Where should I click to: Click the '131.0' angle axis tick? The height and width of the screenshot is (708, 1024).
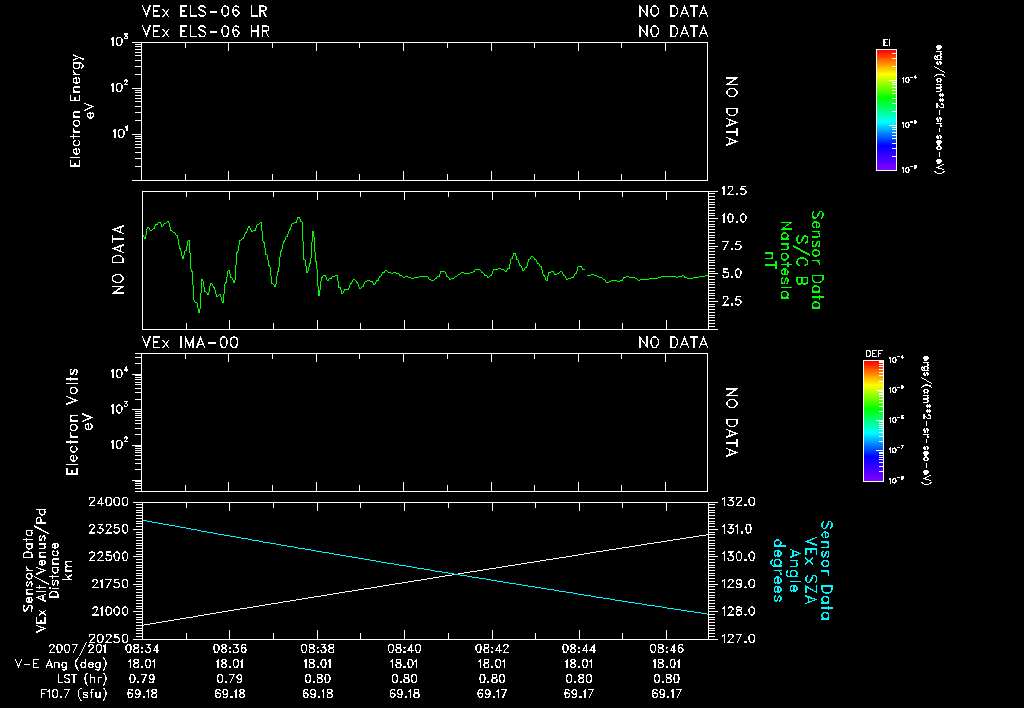point(739,530)
